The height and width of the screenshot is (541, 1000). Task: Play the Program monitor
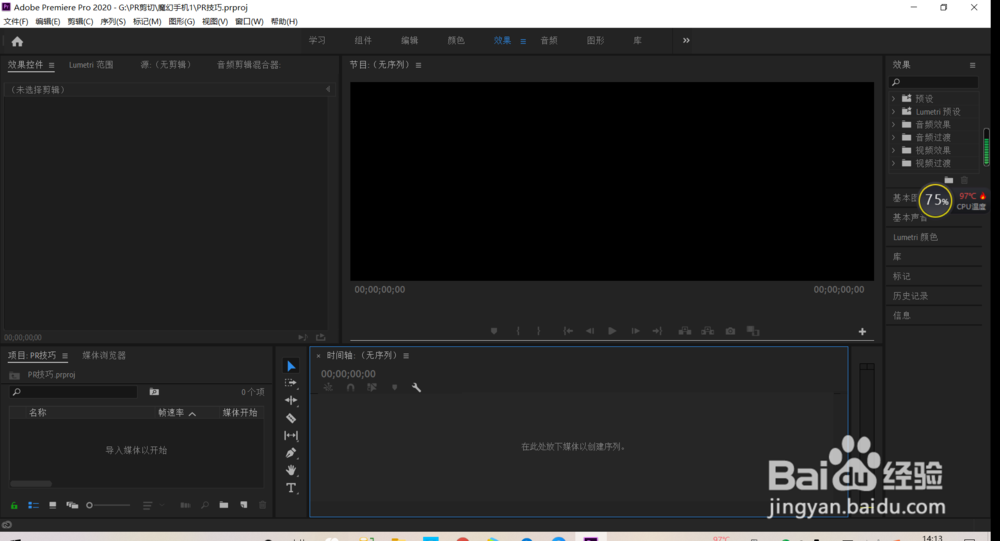click(612, 331)
